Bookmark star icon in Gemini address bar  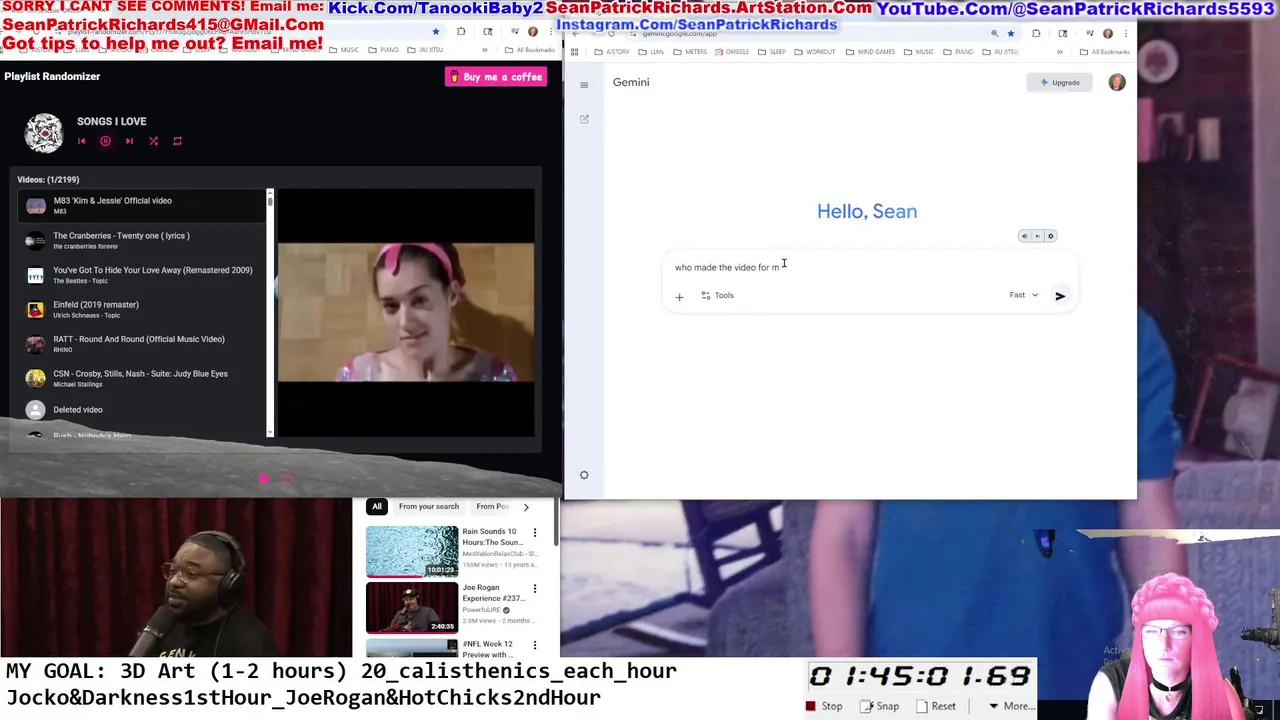pyautogui.click(x=1011, y=33)
